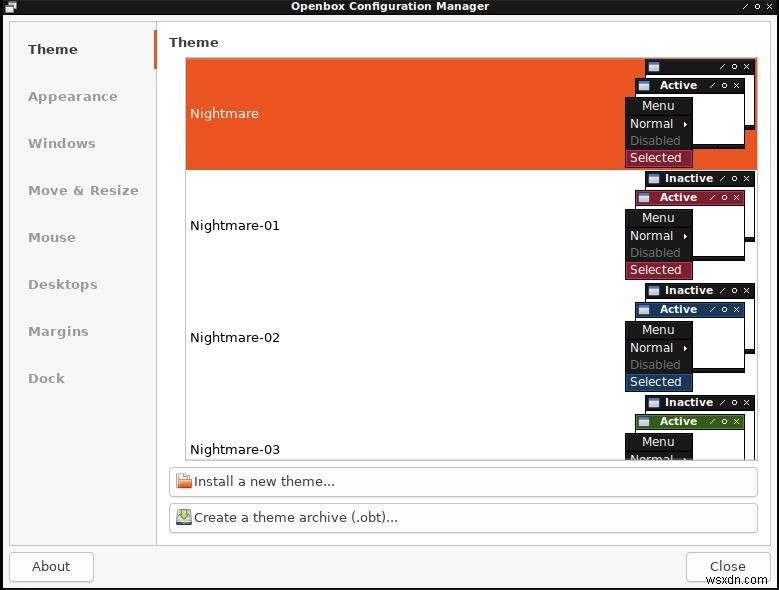Maximize the Openbox Configuration Manager window
The image size is (779, 590).
tap(757, 6)
